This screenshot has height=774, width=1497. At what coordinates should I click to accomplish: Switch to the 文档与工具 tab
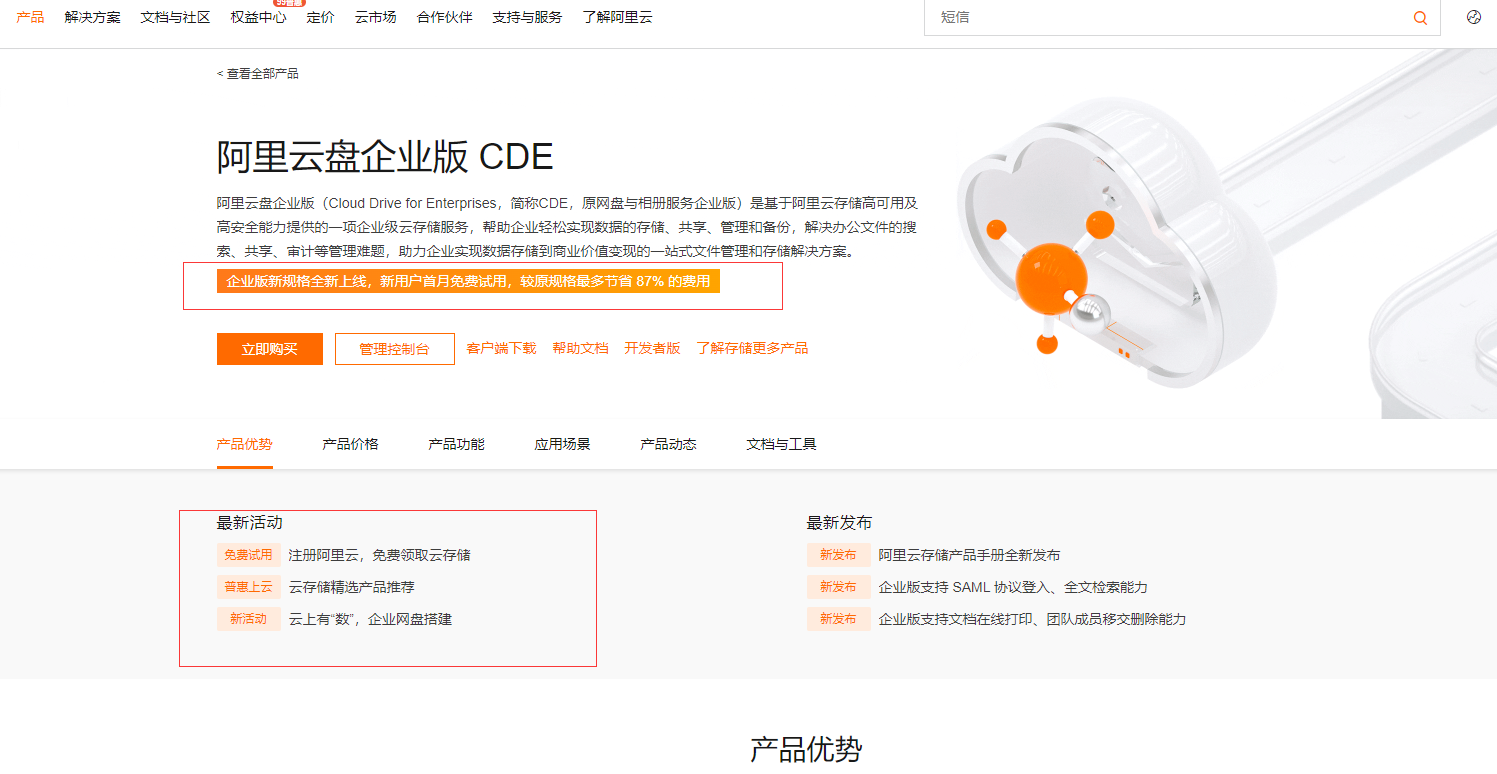click(781, 444)
